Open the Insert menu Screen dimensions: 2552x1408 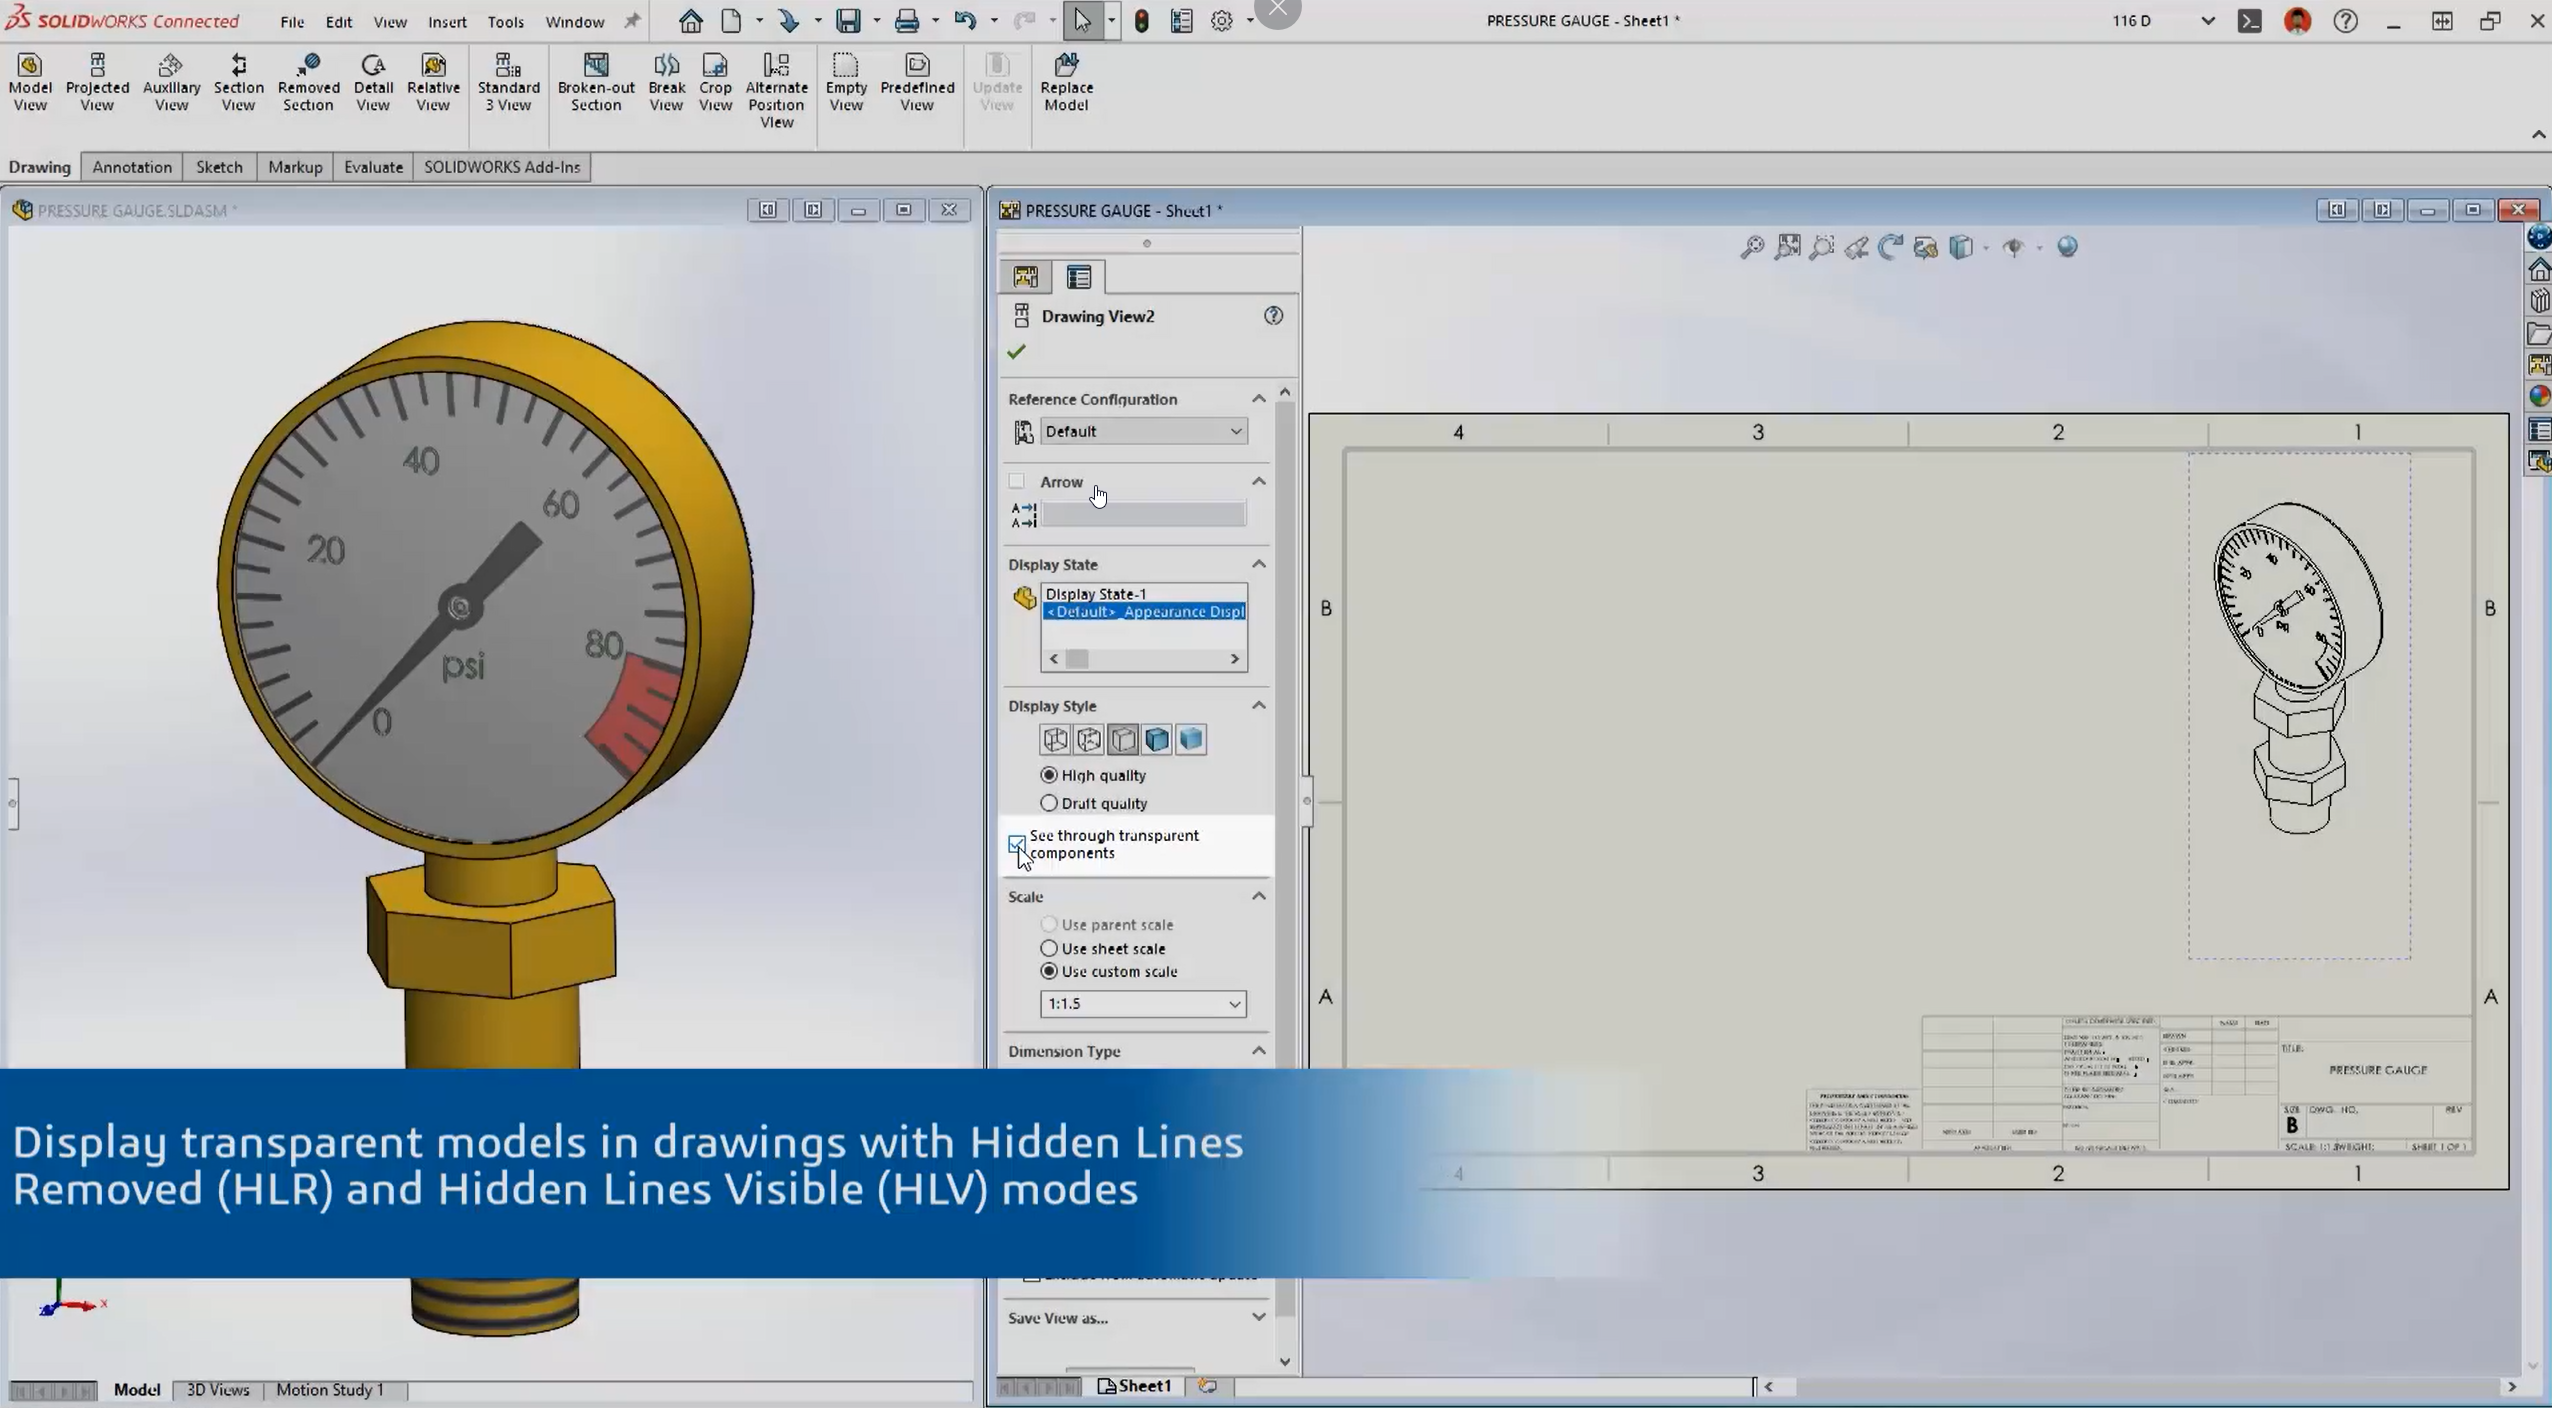point(447,21)
